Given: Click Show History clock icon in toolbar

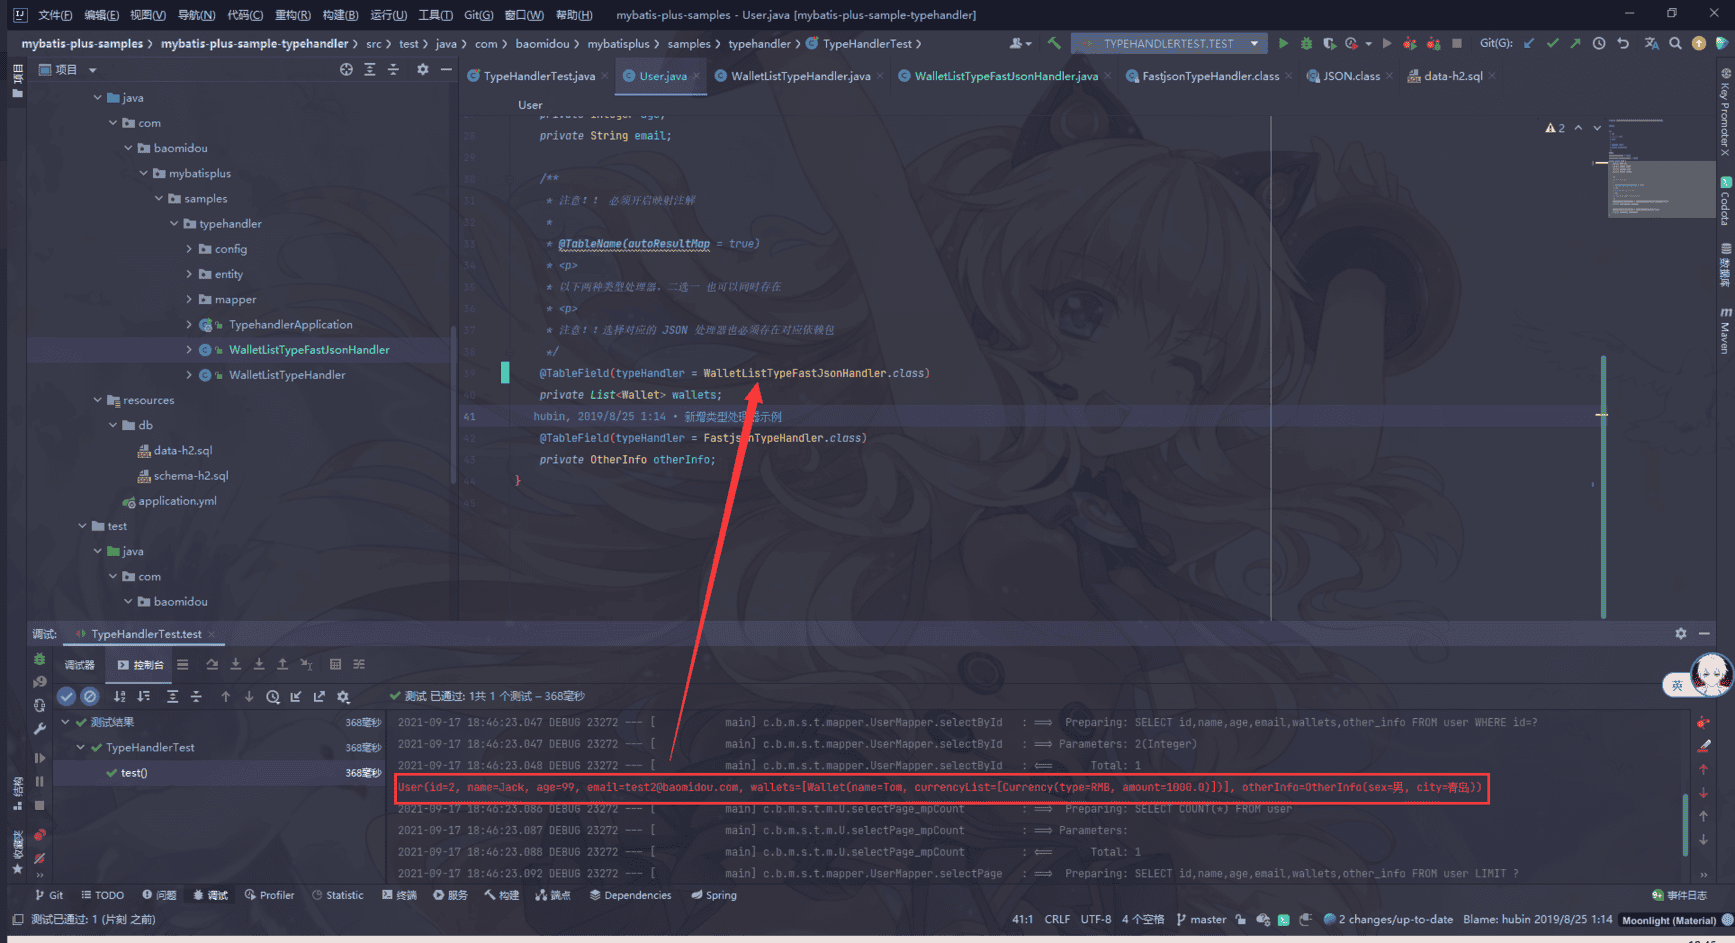Looking at the screenshot, I should pos(1599,43).
